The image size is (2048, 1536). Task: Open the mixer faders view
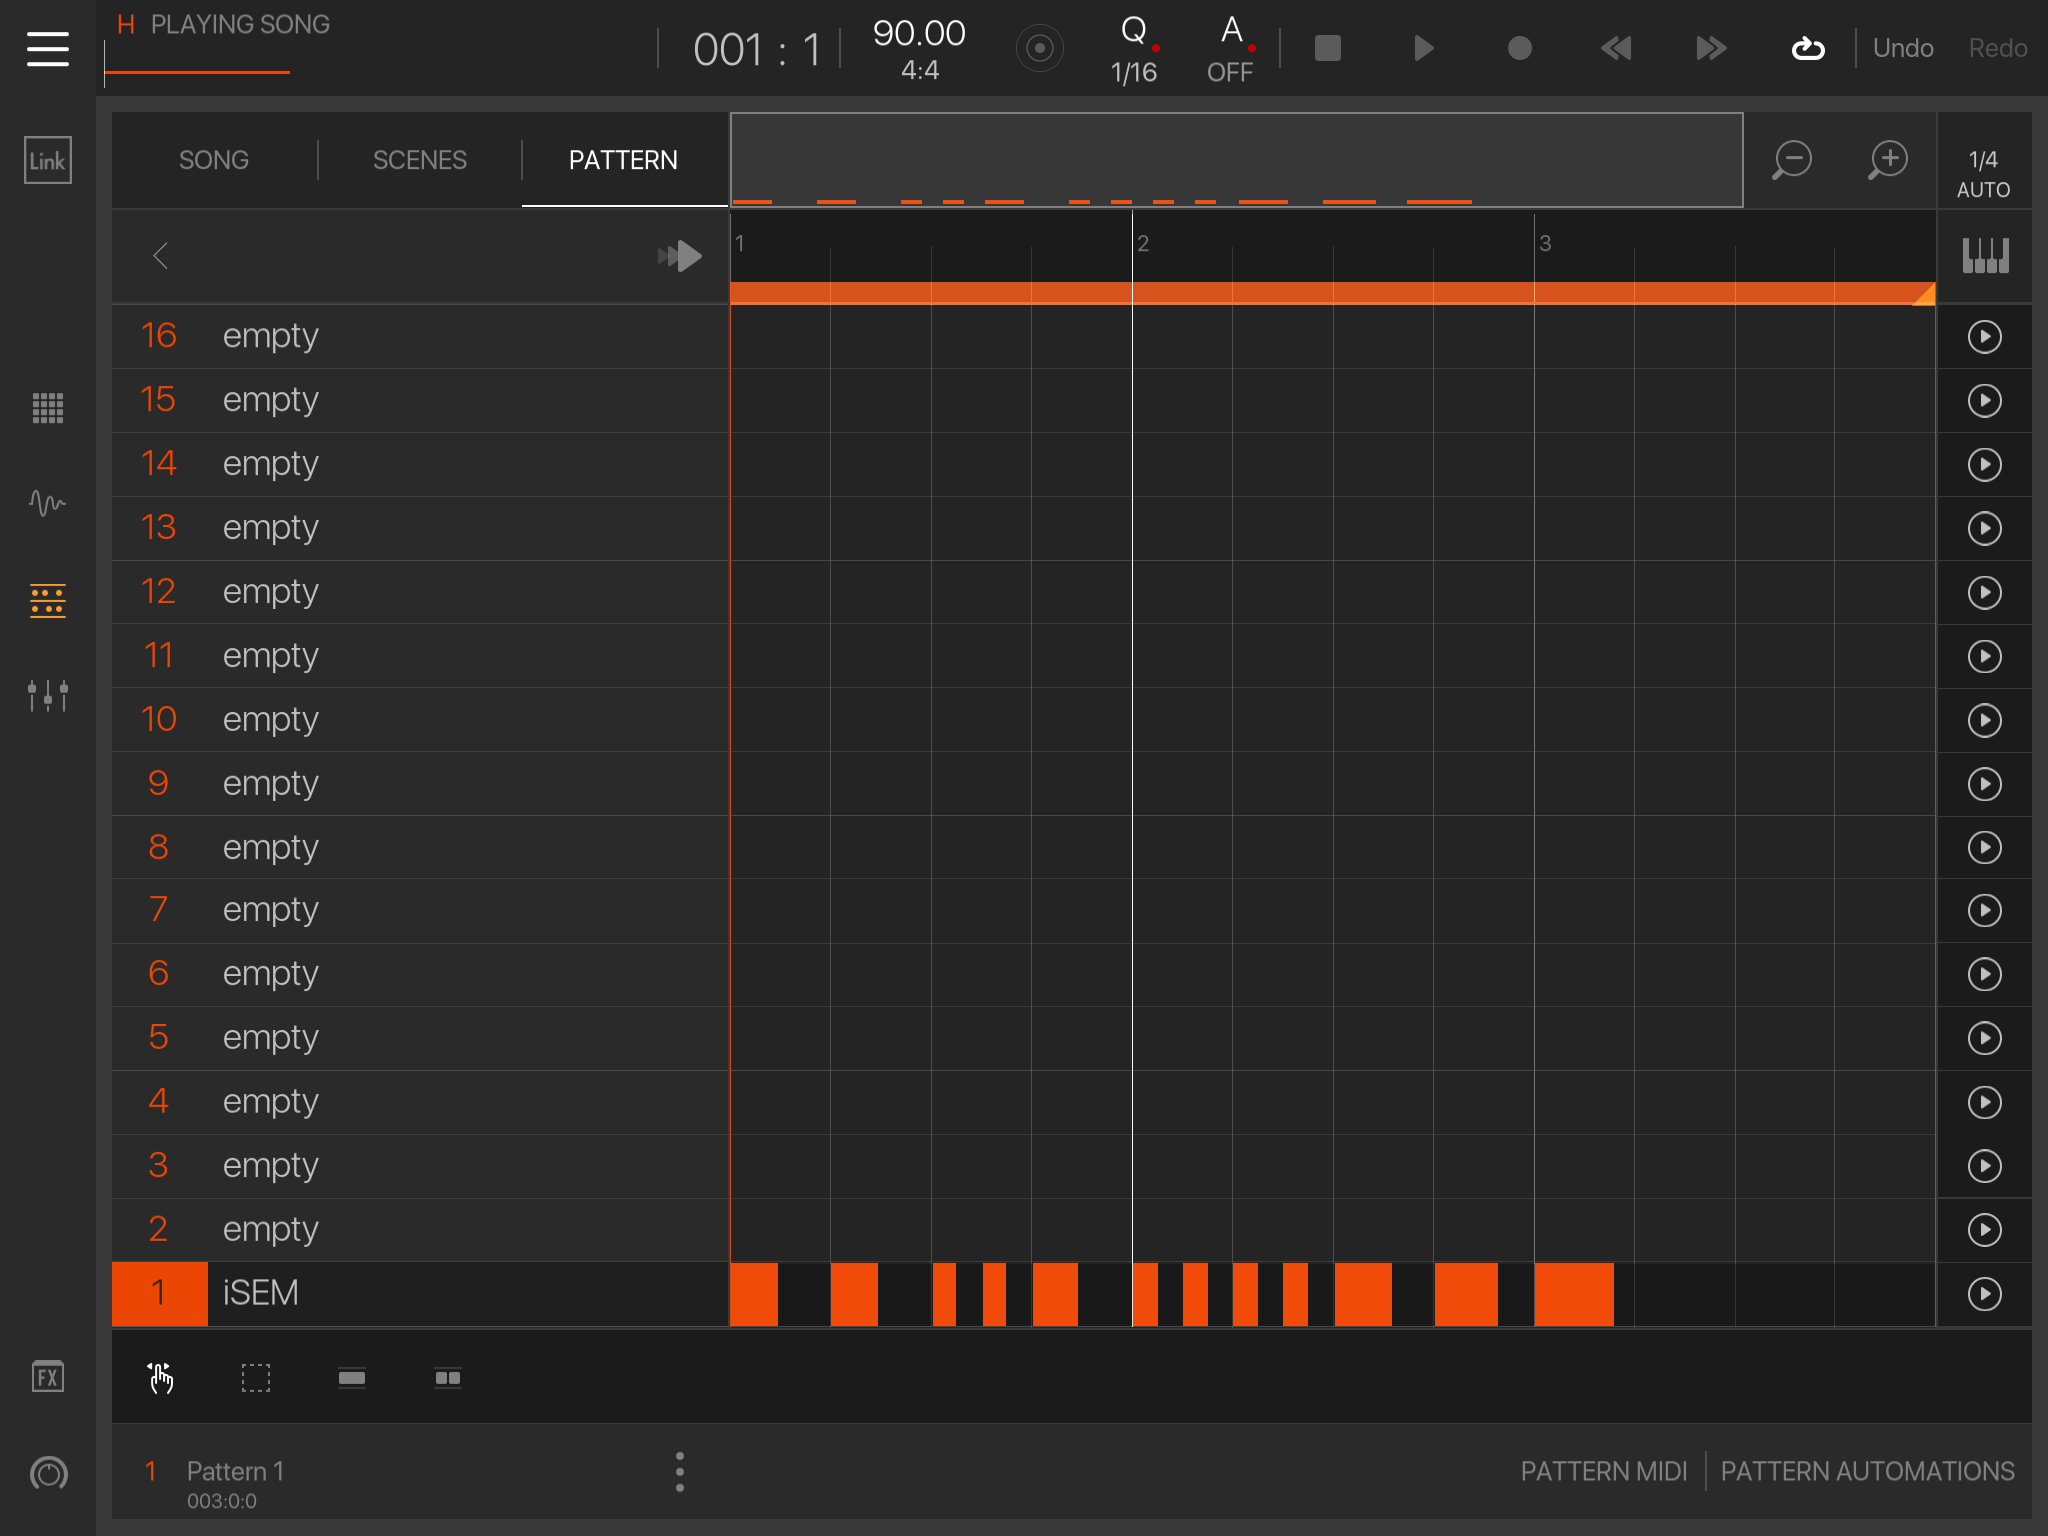coord(47,695)
